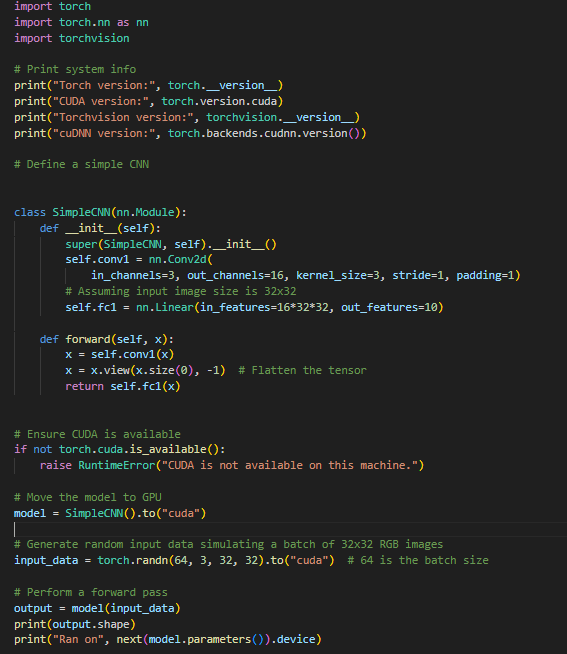This screenshot has width=567, height=654.
Task: Click 'torch.__version__' in first print
Action: click(222, 86)
